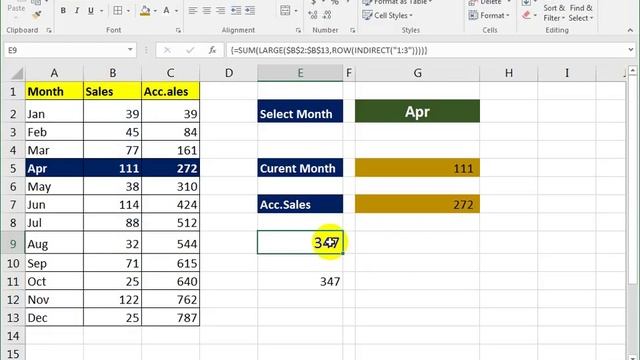Click the Borders grid icon

118,11
